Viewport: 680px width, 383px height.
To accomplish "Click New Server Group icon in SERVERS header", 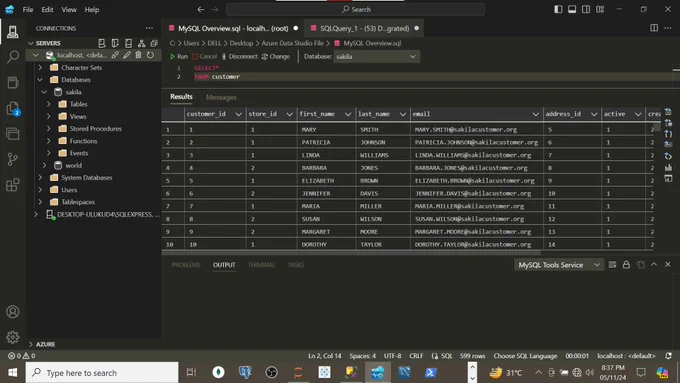I will (x=115, y=43).
